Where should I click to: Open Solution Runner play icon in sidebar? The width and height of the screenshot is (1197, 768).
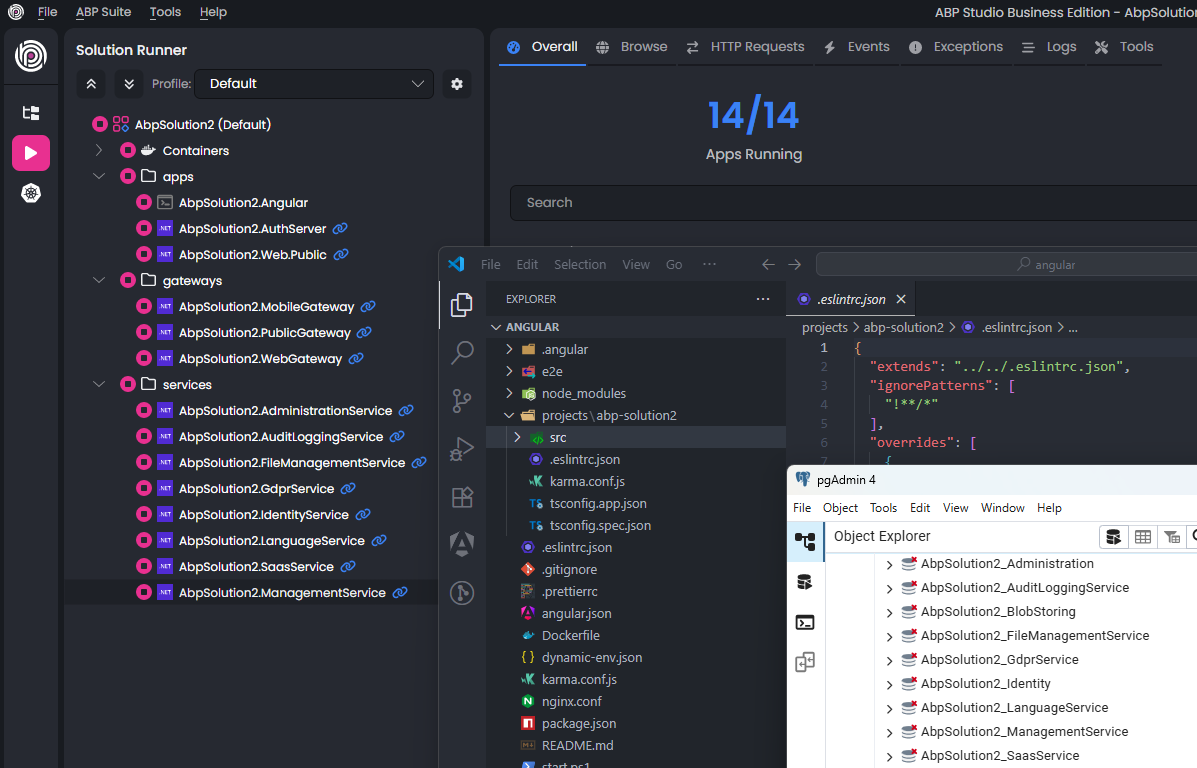31,153
